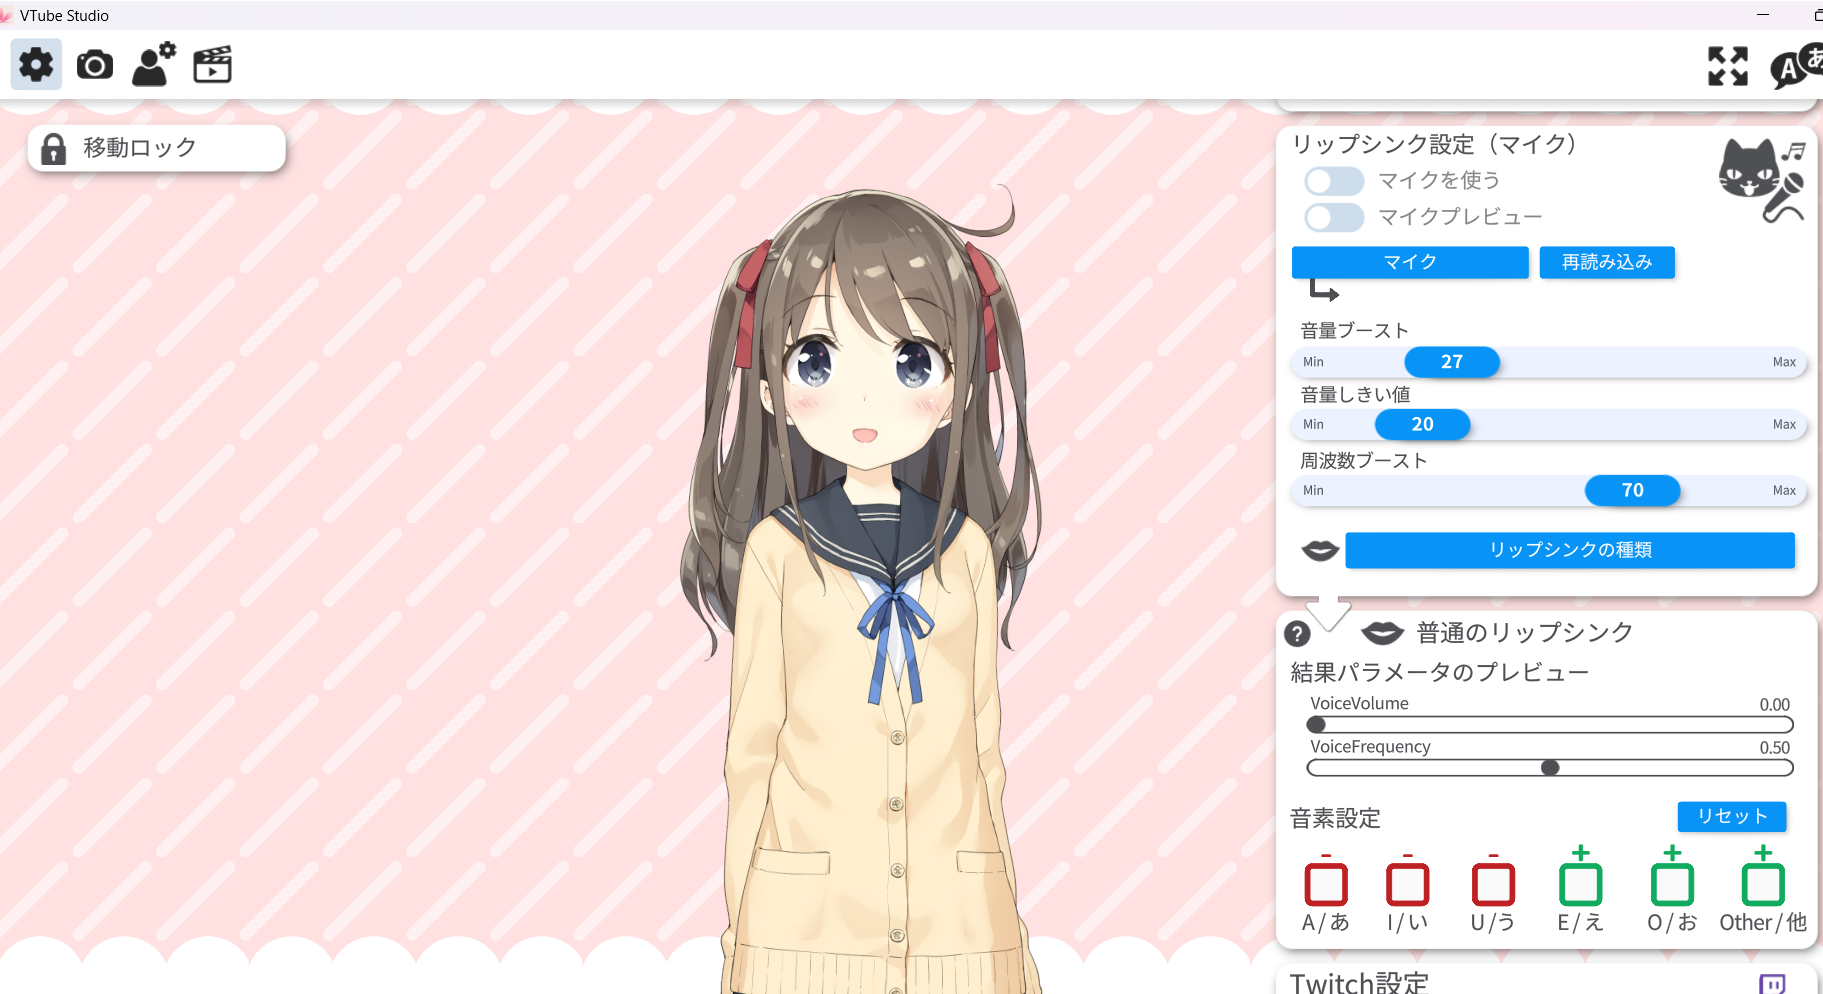
Task: Click the 再読み込み button
Action: click(1606, 262)
